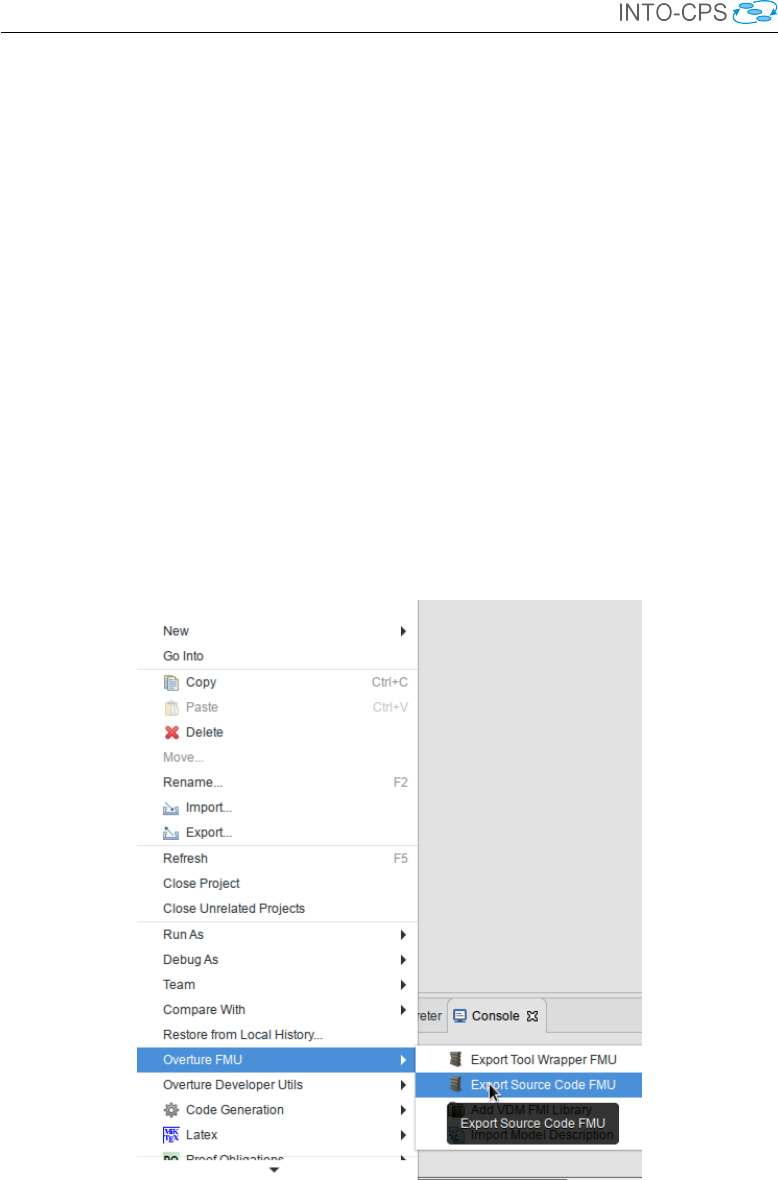Click the Copy icon in context menu
Screen dimensions: 778x1180
pyautogui.click(x=172, y=683)
